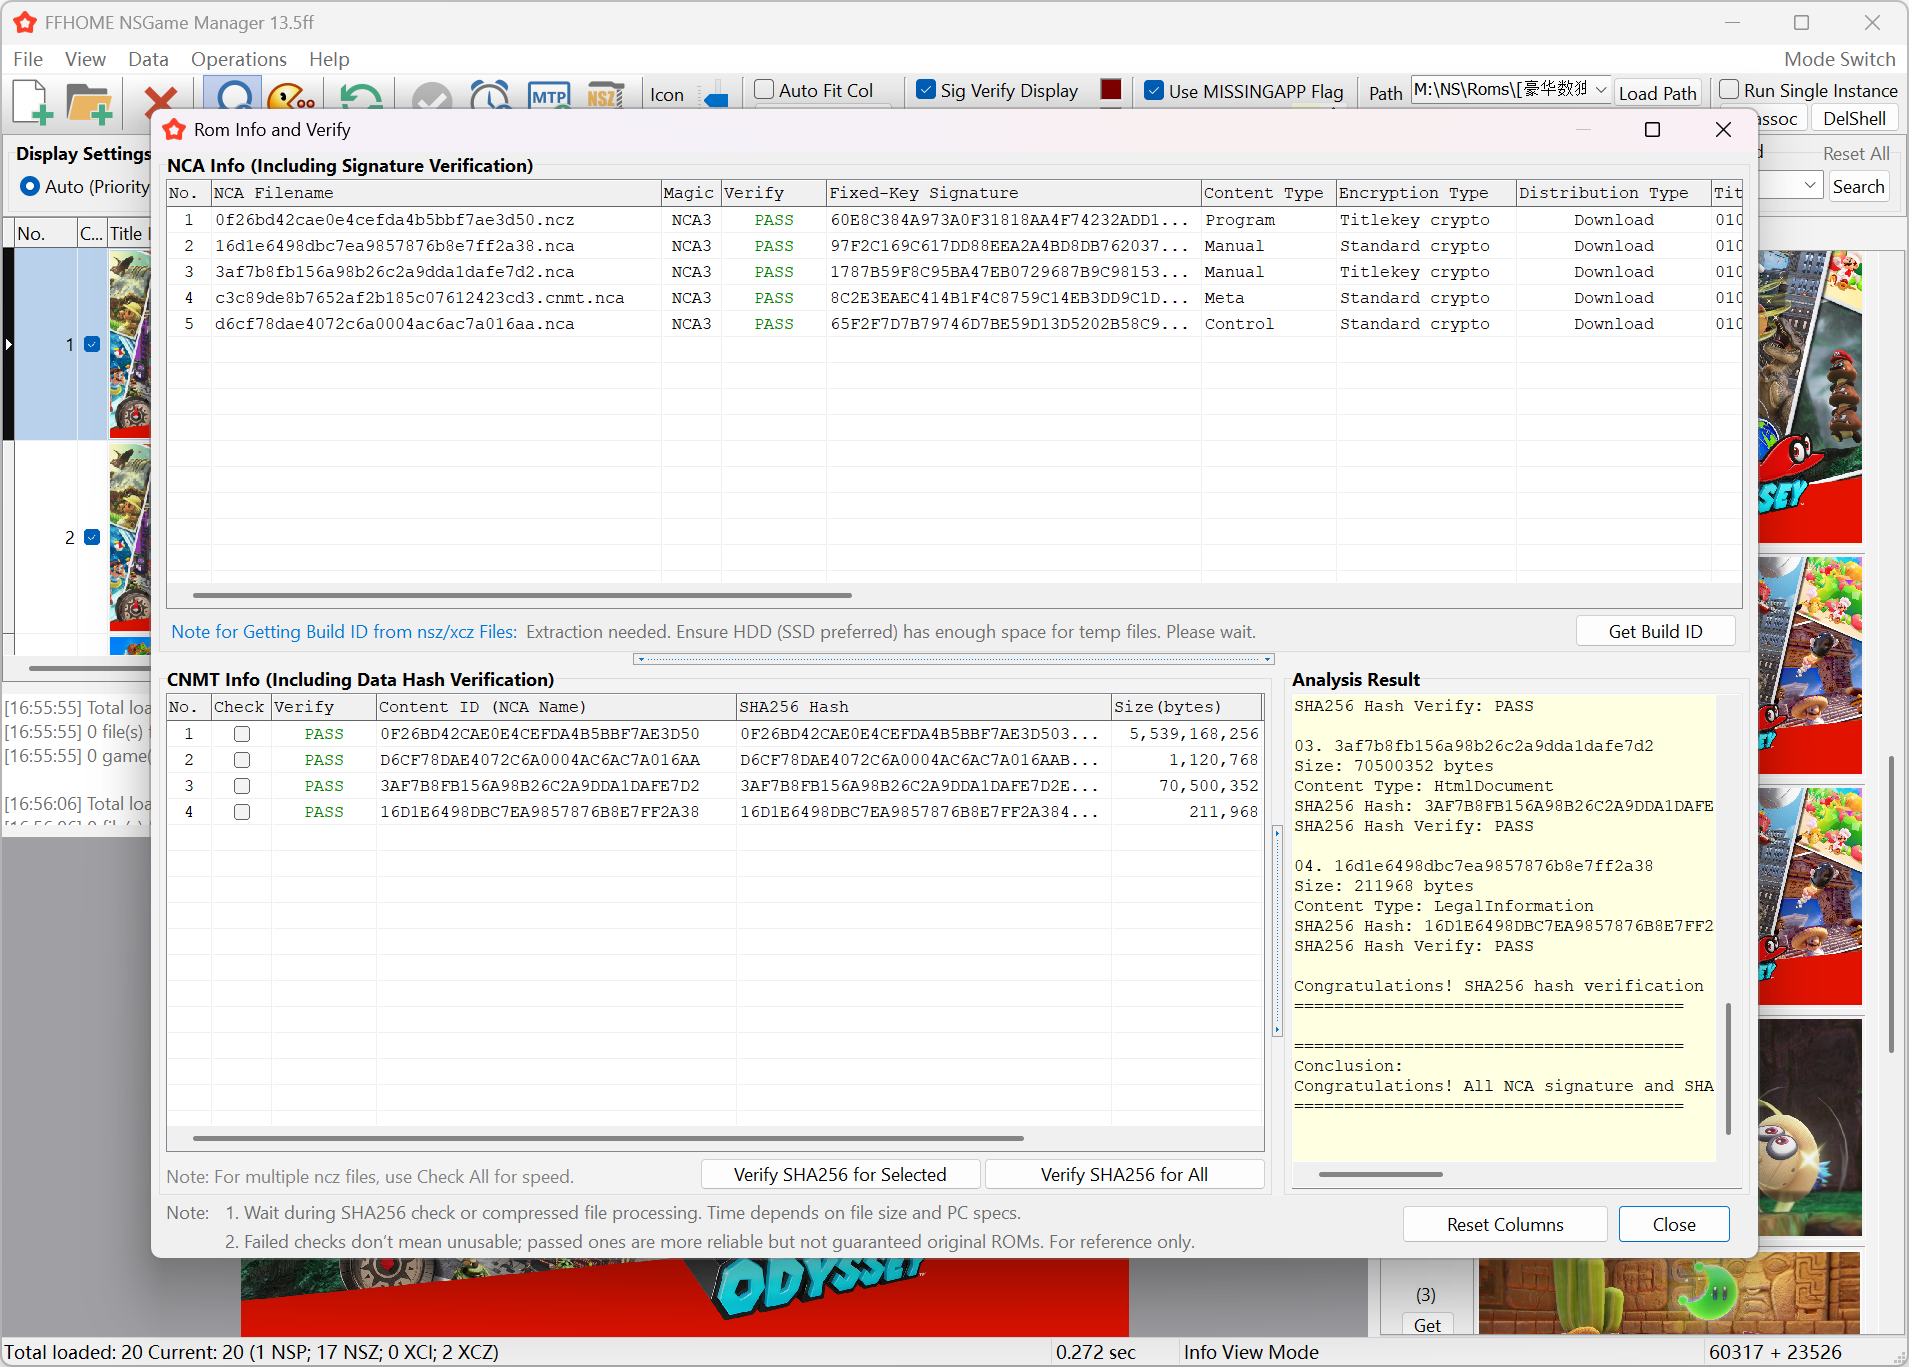Uncheck game row 1 checkbox in main list
This screenshot has height=1367, width=1909.
(92, 344)
